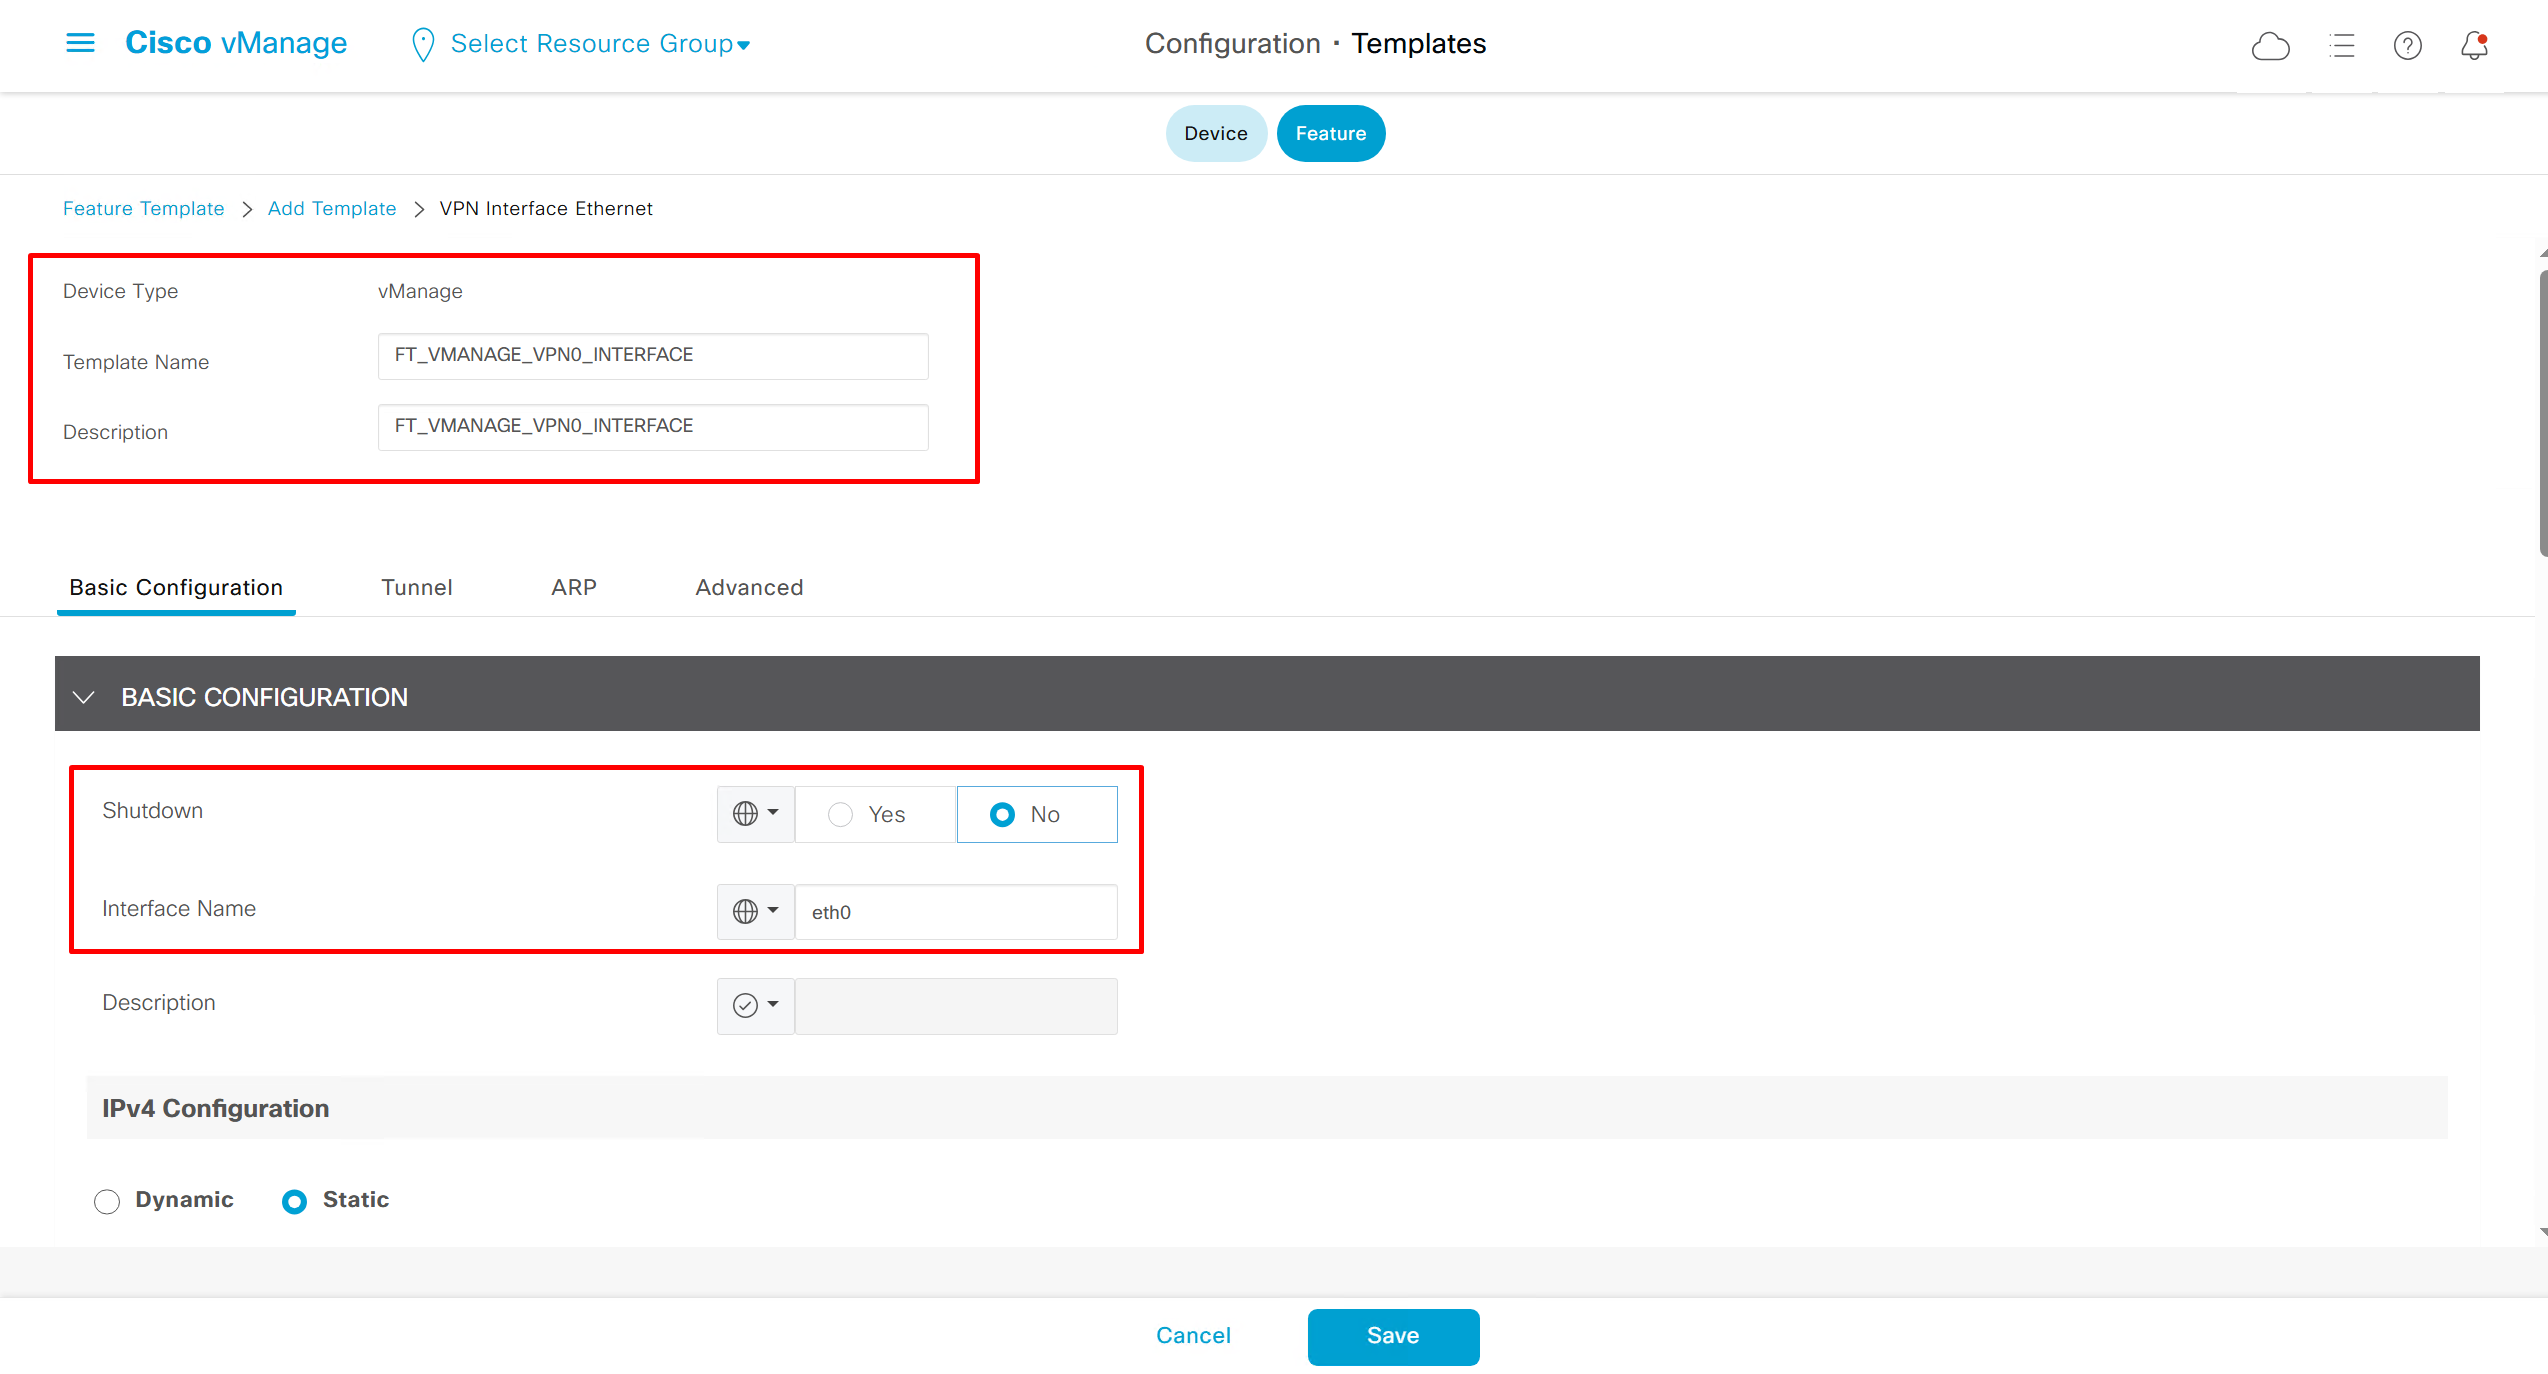Viewport: 2548px width, 1374px height.
Task: Select Yes for Shutdown
Action: pos(841,815)
